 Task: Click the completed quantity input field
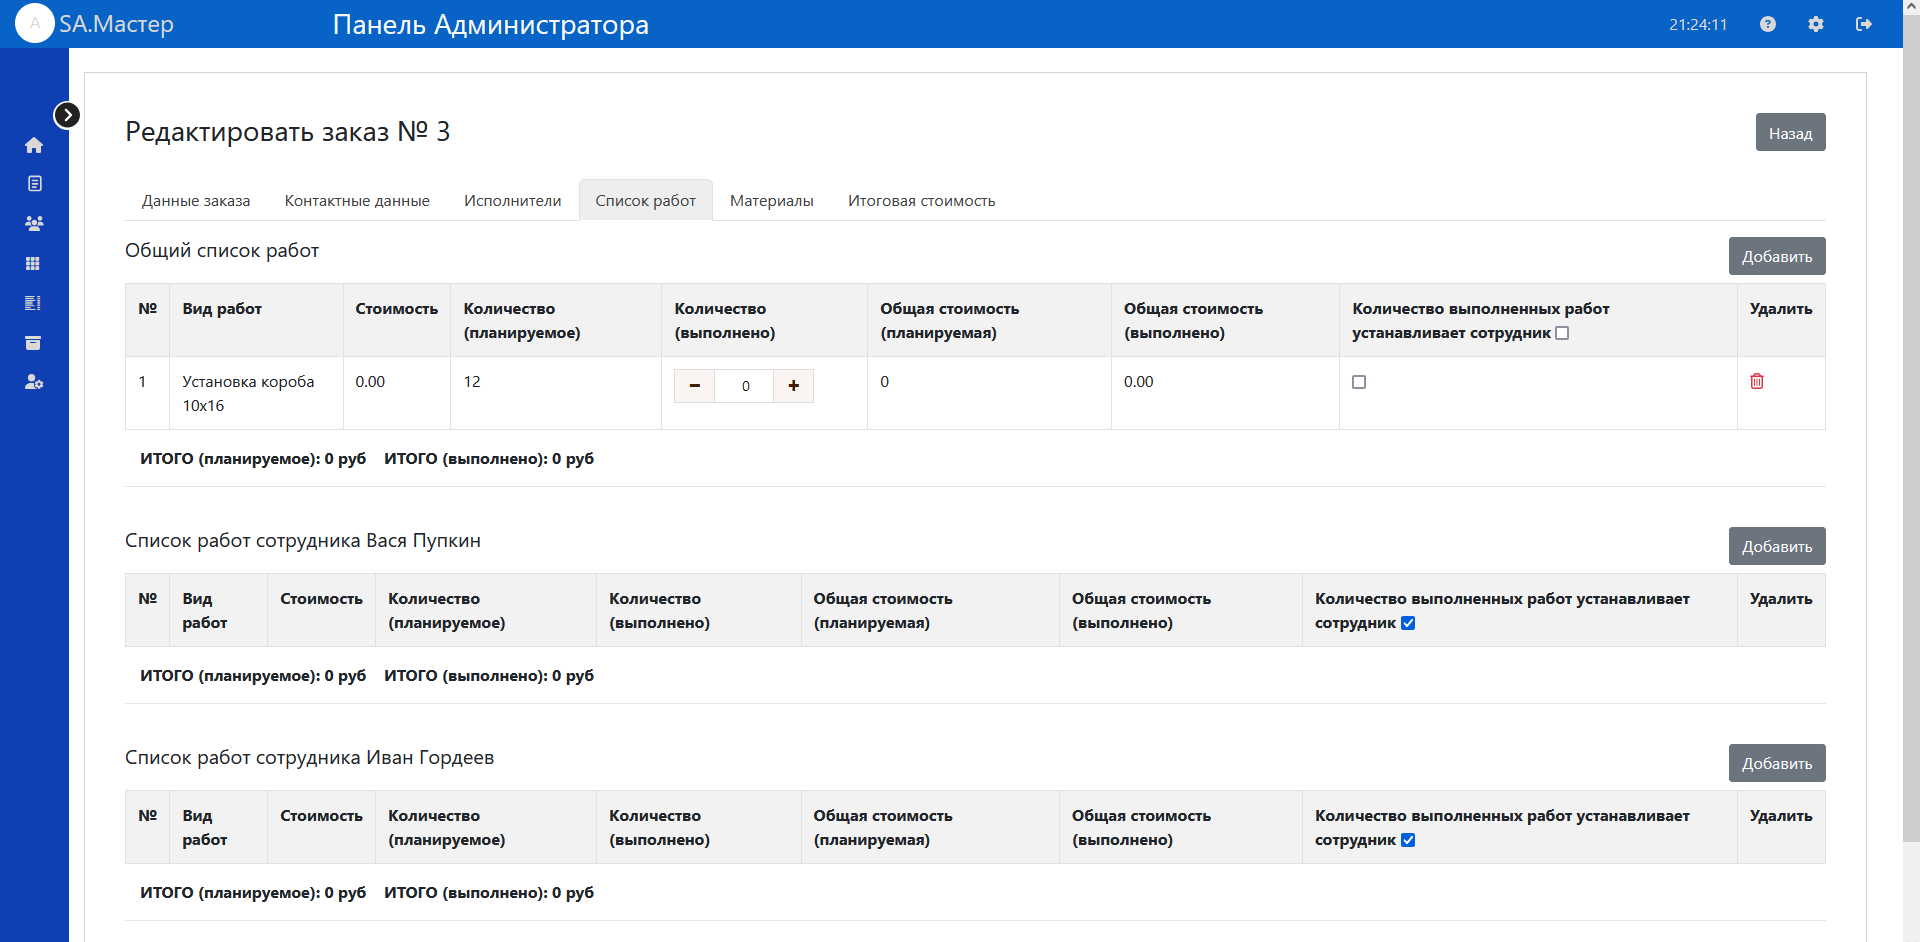(x=745, y=386)
